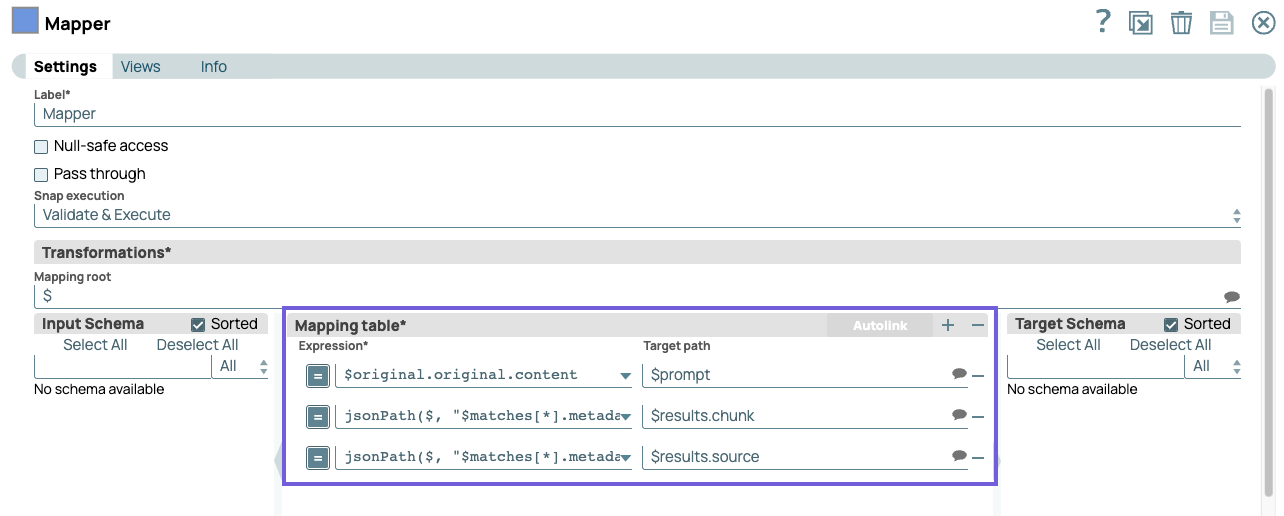Click the trash delete icon
Image resolution: width=1284 pixels, height=516 pixels.
click(x=1181, y=23)
